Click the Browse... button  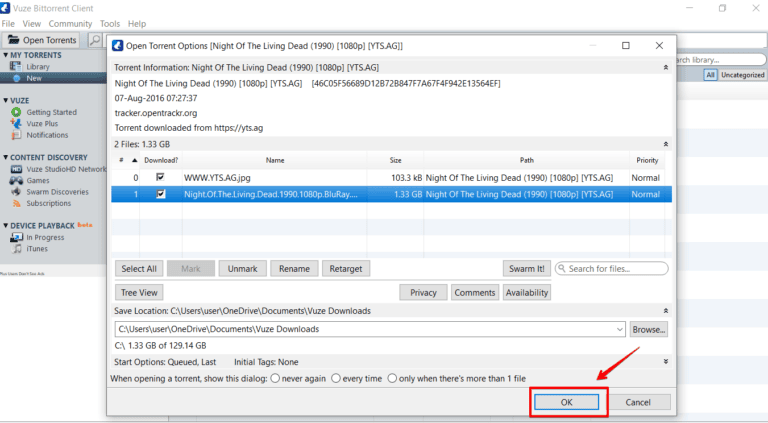(649, 329)
